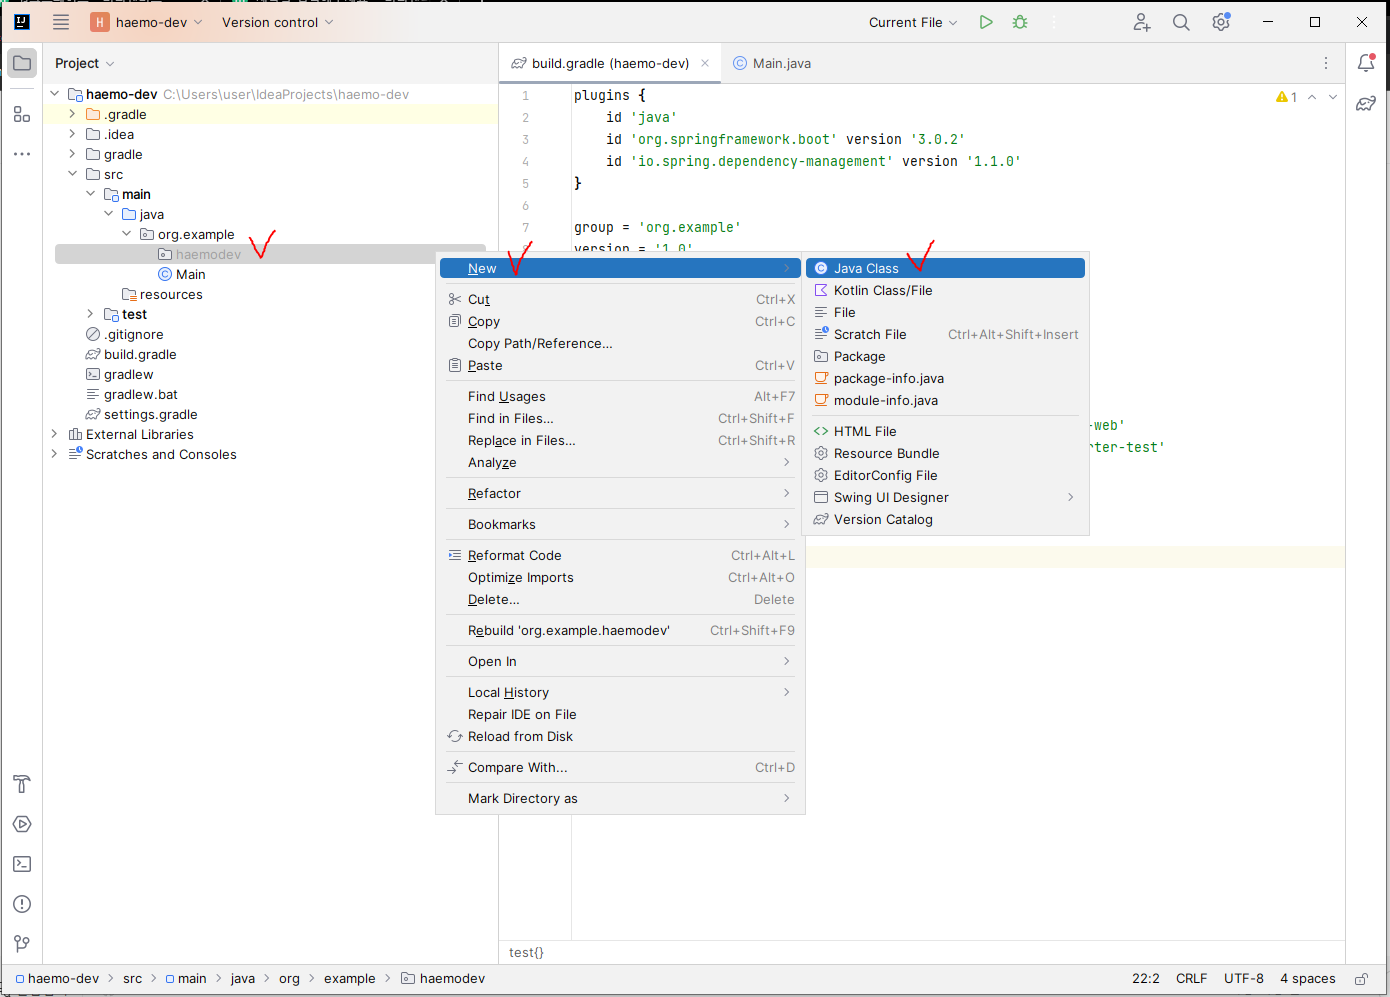Click haemodev in the breadcrumb bar

(443, 979)
